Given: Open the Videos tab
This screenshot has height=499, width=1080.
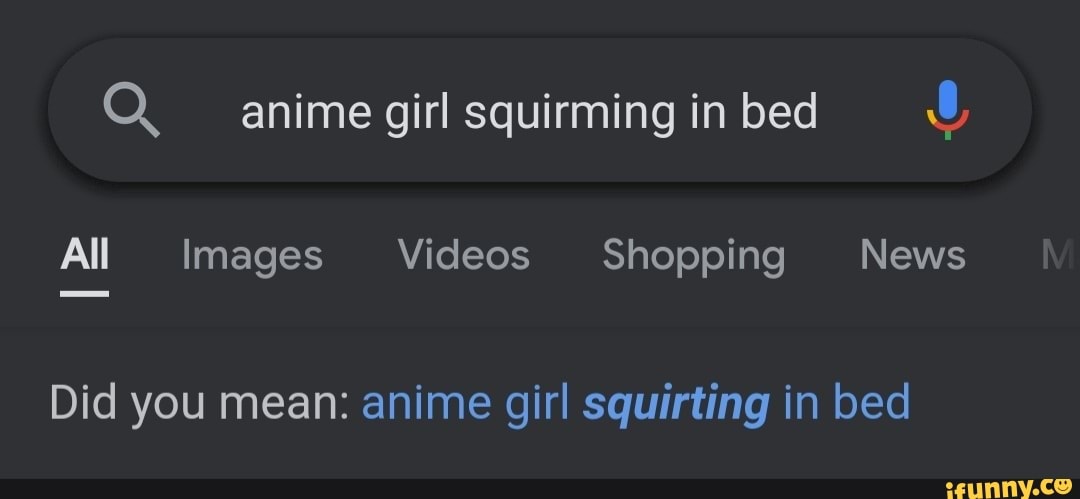Looking at the screenshot, I should click(463, 255).
